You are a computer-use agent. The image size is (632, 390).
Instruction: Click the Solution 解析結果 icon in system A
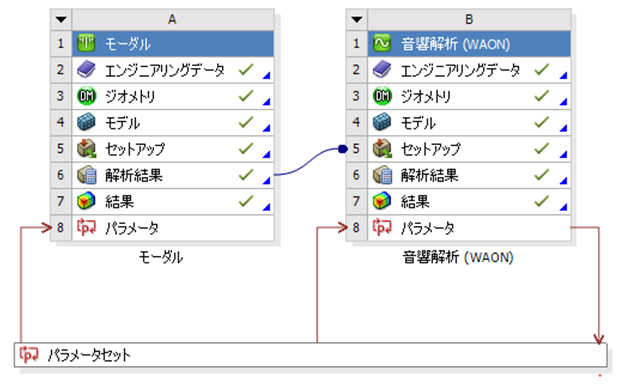[86, 175]
